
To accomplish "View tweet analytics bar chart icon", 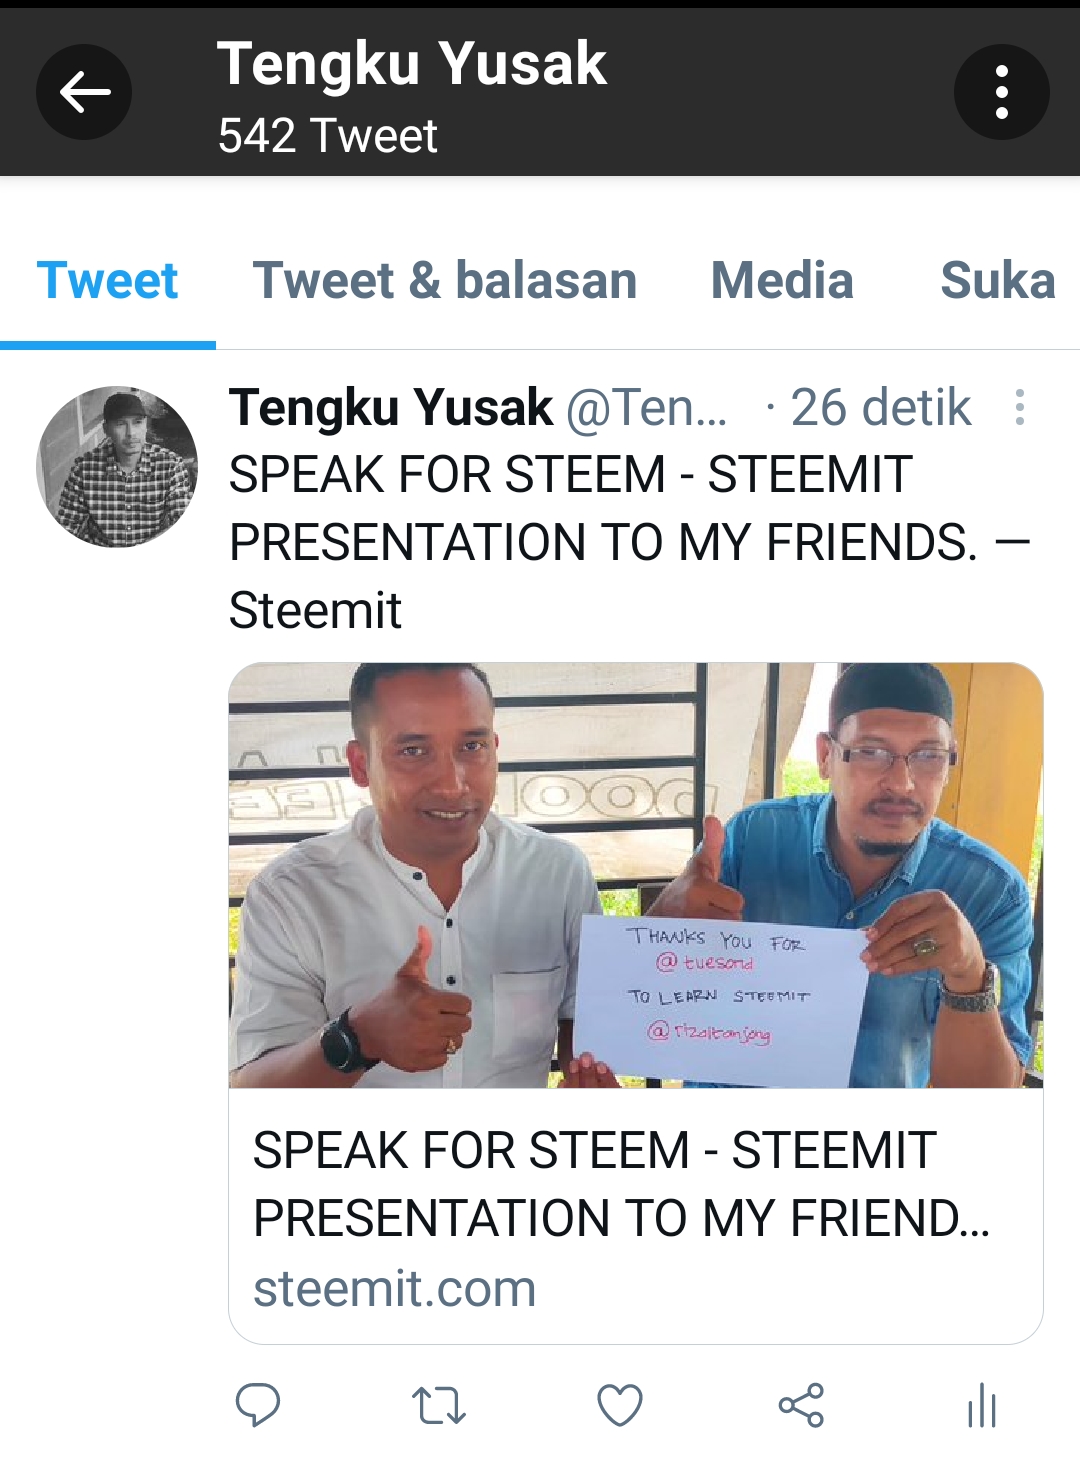I will 982,1405.
